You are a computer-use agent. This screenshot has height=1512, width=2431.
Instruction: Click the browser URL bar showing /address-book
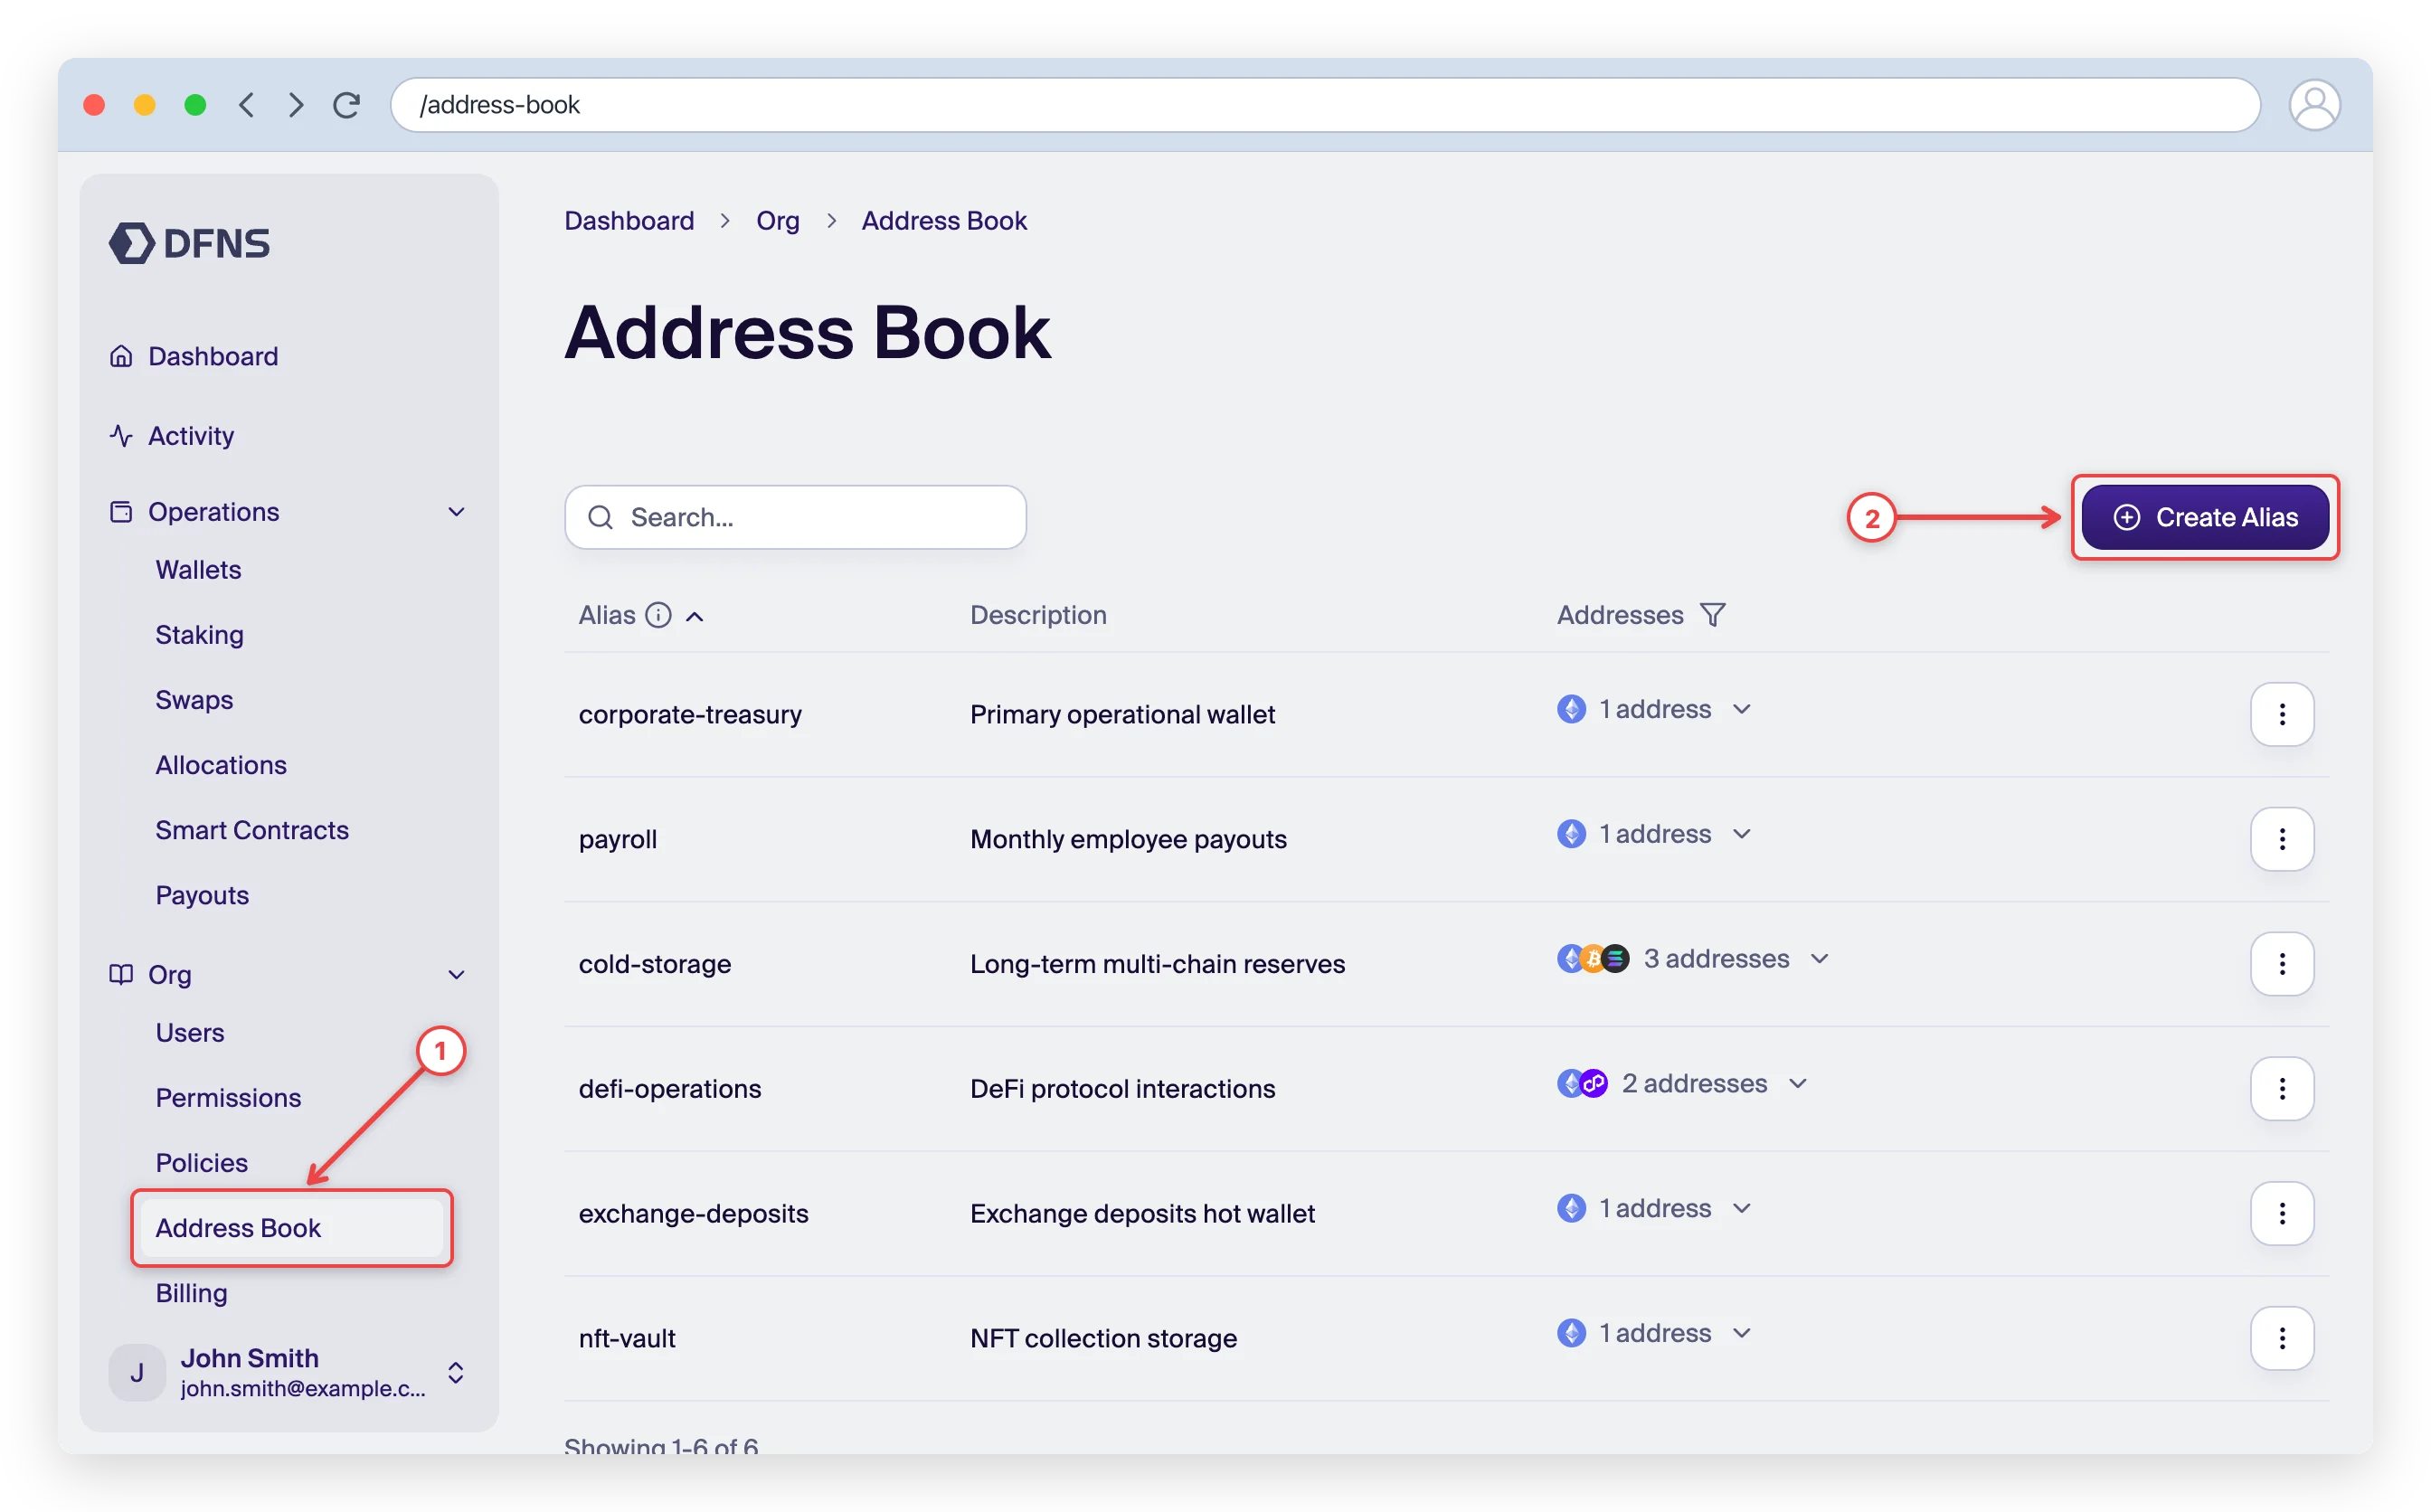tap(1325, 105)
